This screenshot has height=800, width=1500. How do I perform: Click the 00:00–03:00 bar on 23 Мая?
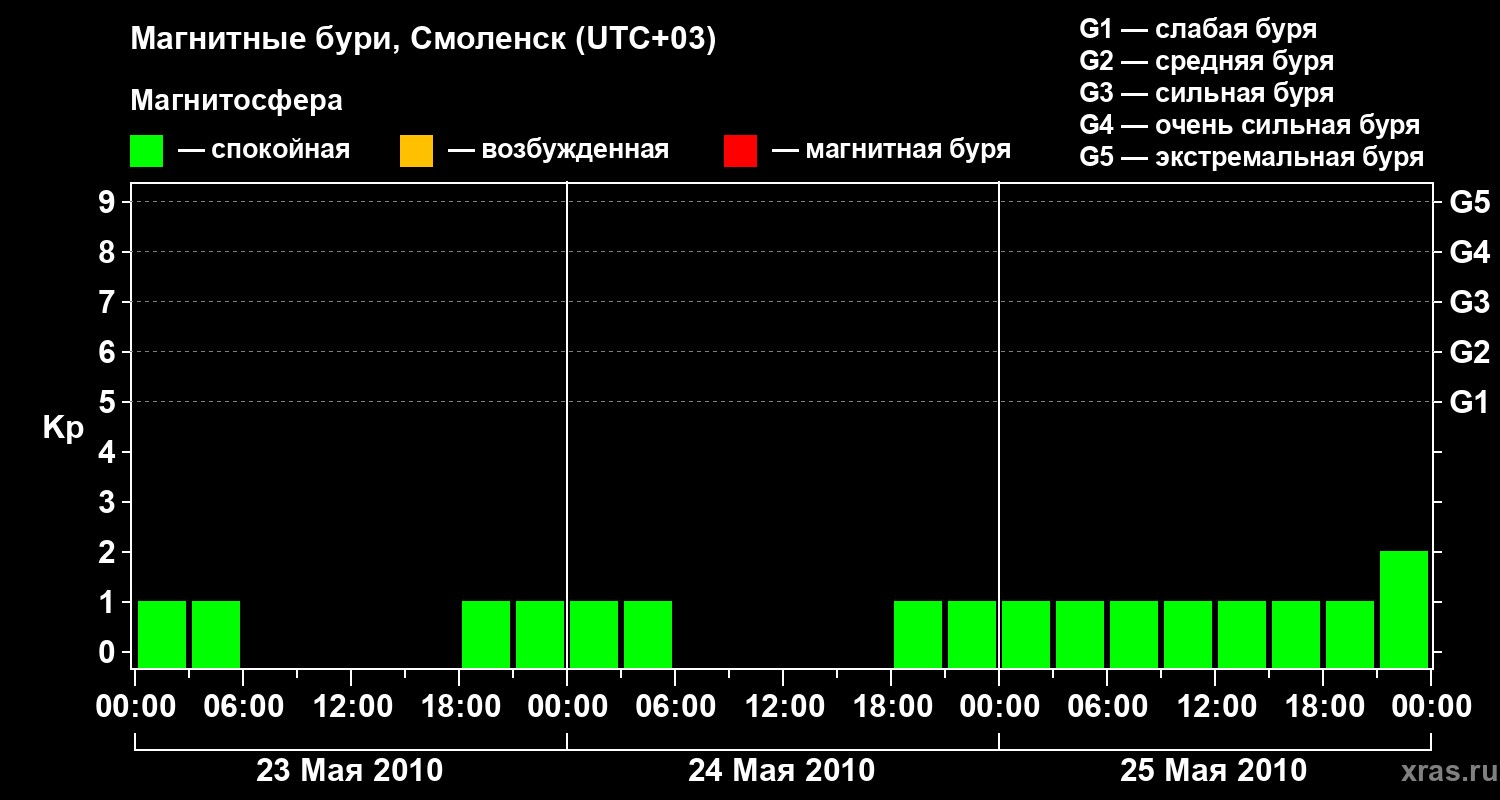tap(162, 634)
